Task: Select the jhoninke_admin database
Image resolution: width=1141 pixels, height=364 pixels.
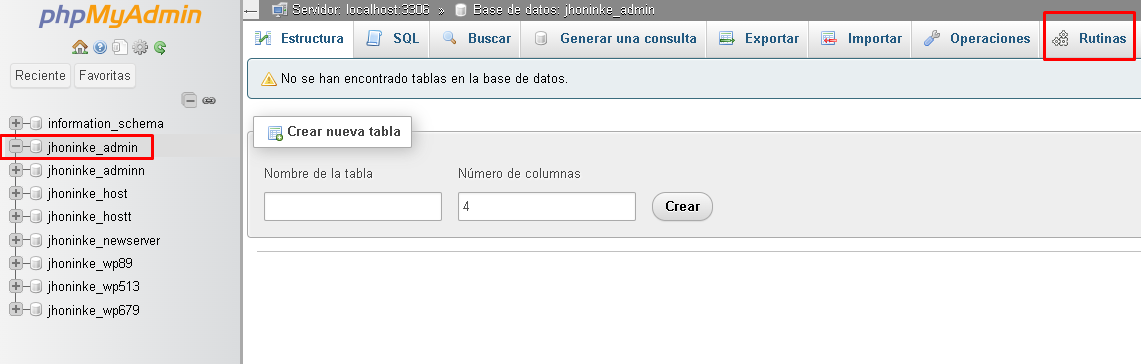Action: tap(92, 147)
